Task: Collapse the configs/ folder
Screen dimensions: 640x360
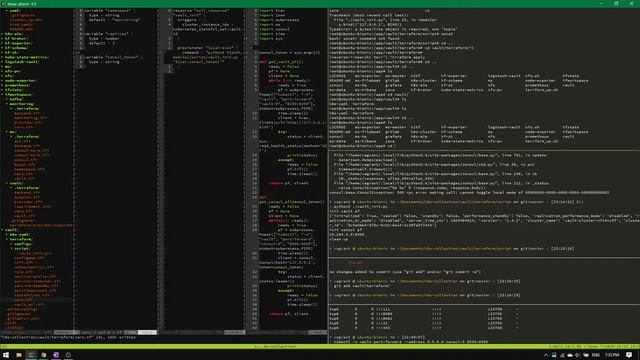Action: tap(23, 244)
